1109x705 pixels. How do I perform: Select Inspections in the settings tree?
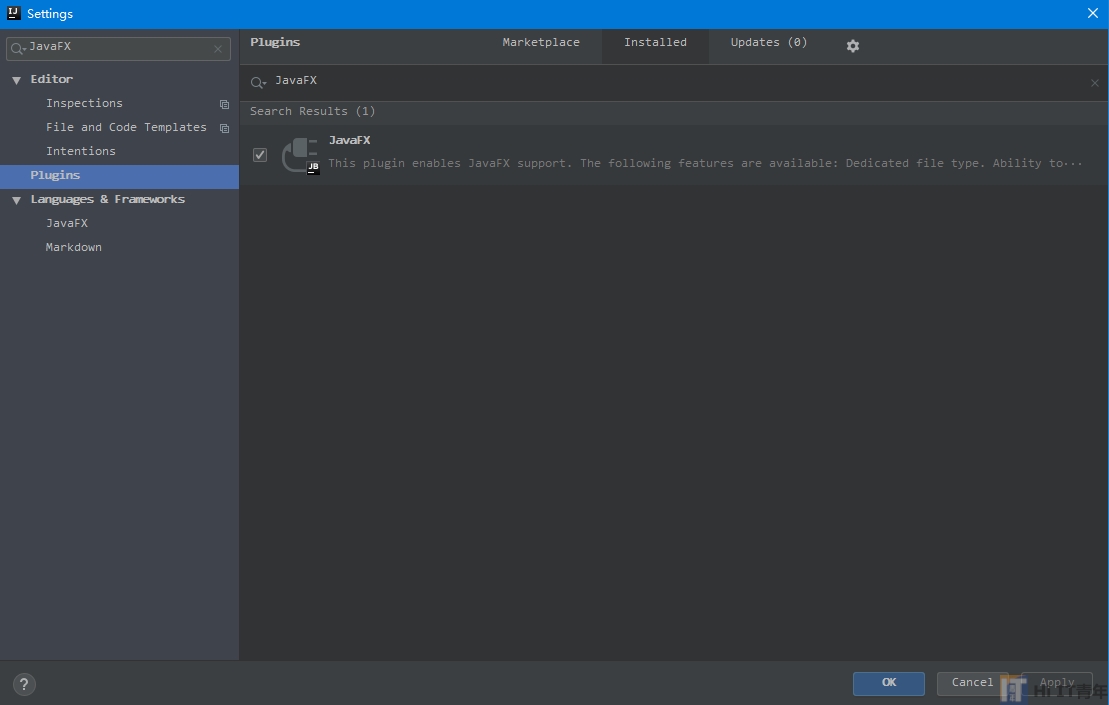(x=84, y=103)
